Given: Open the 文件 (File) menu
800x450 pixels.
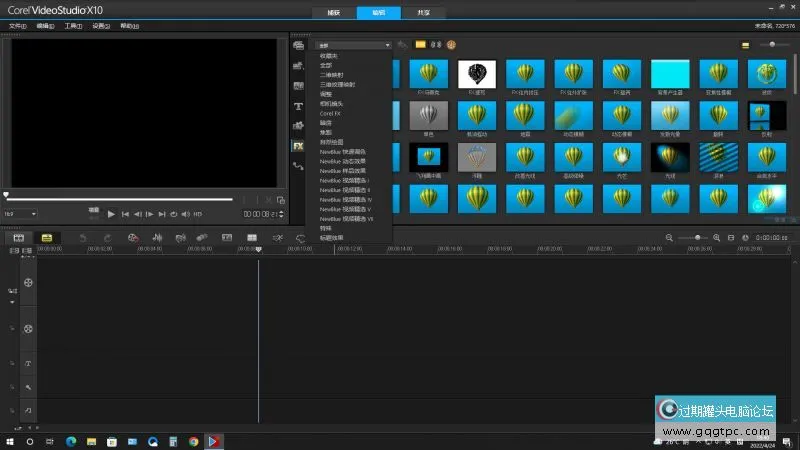Looking at the screenshot, I should pyautogui.click(x=18, y=25).
